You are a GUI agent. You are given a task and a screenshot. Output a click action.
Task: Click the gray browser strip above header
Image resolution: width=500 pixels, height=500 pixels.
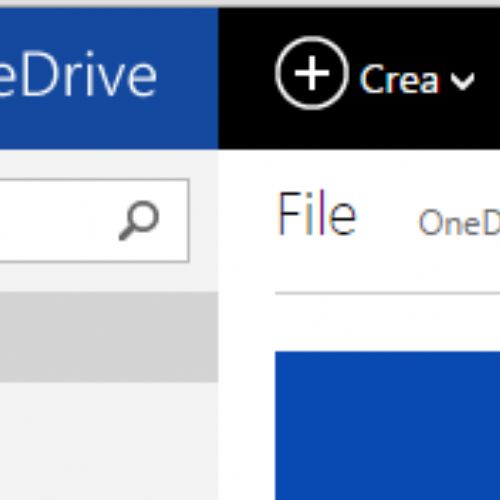coord(250,4)
